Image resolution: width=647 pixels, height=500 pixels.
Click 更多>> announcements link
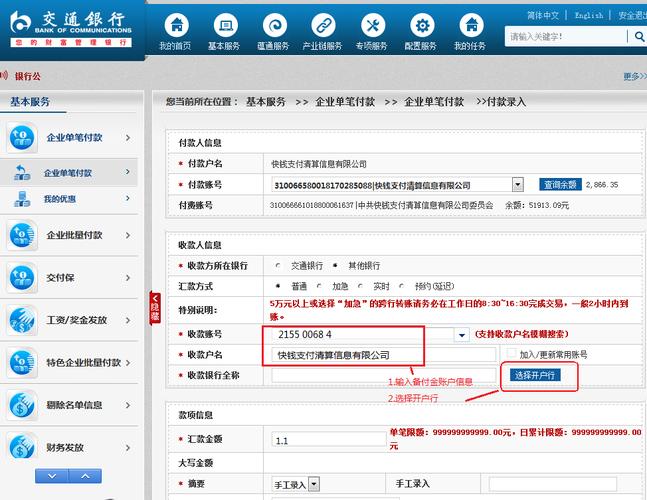[635, 76]
